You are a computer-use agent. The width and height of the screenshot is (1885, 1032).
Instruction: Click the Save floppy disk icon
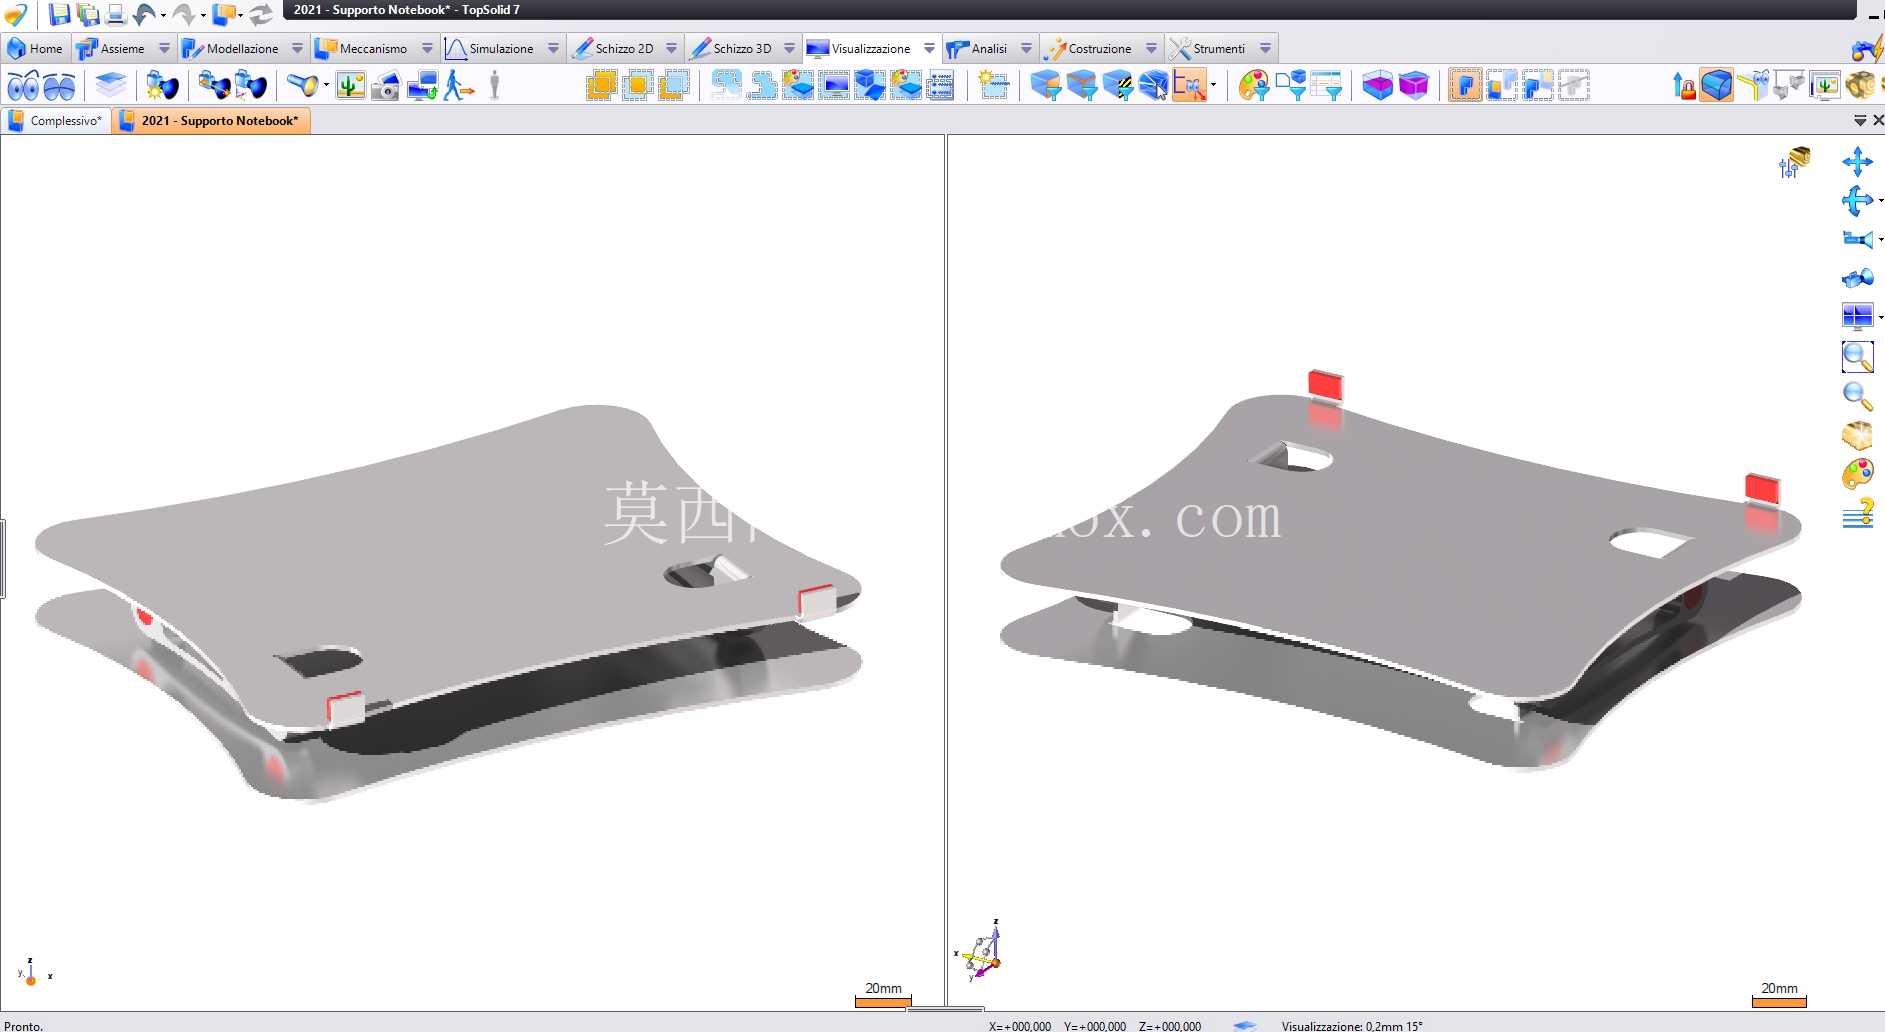click(59, 14)
